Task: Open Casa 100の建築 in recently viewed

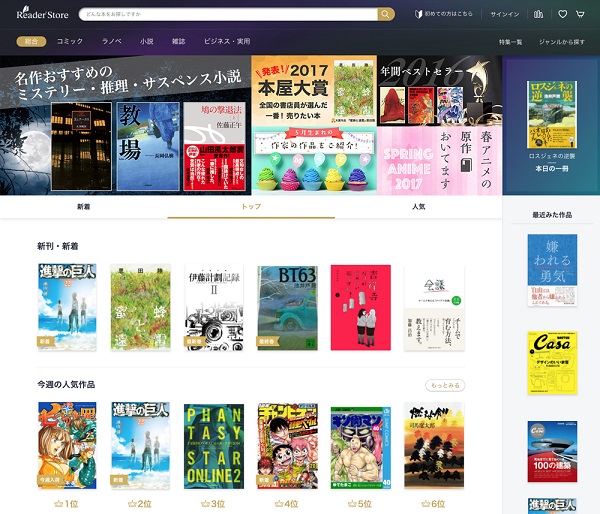Action: [x=552, y=452]
